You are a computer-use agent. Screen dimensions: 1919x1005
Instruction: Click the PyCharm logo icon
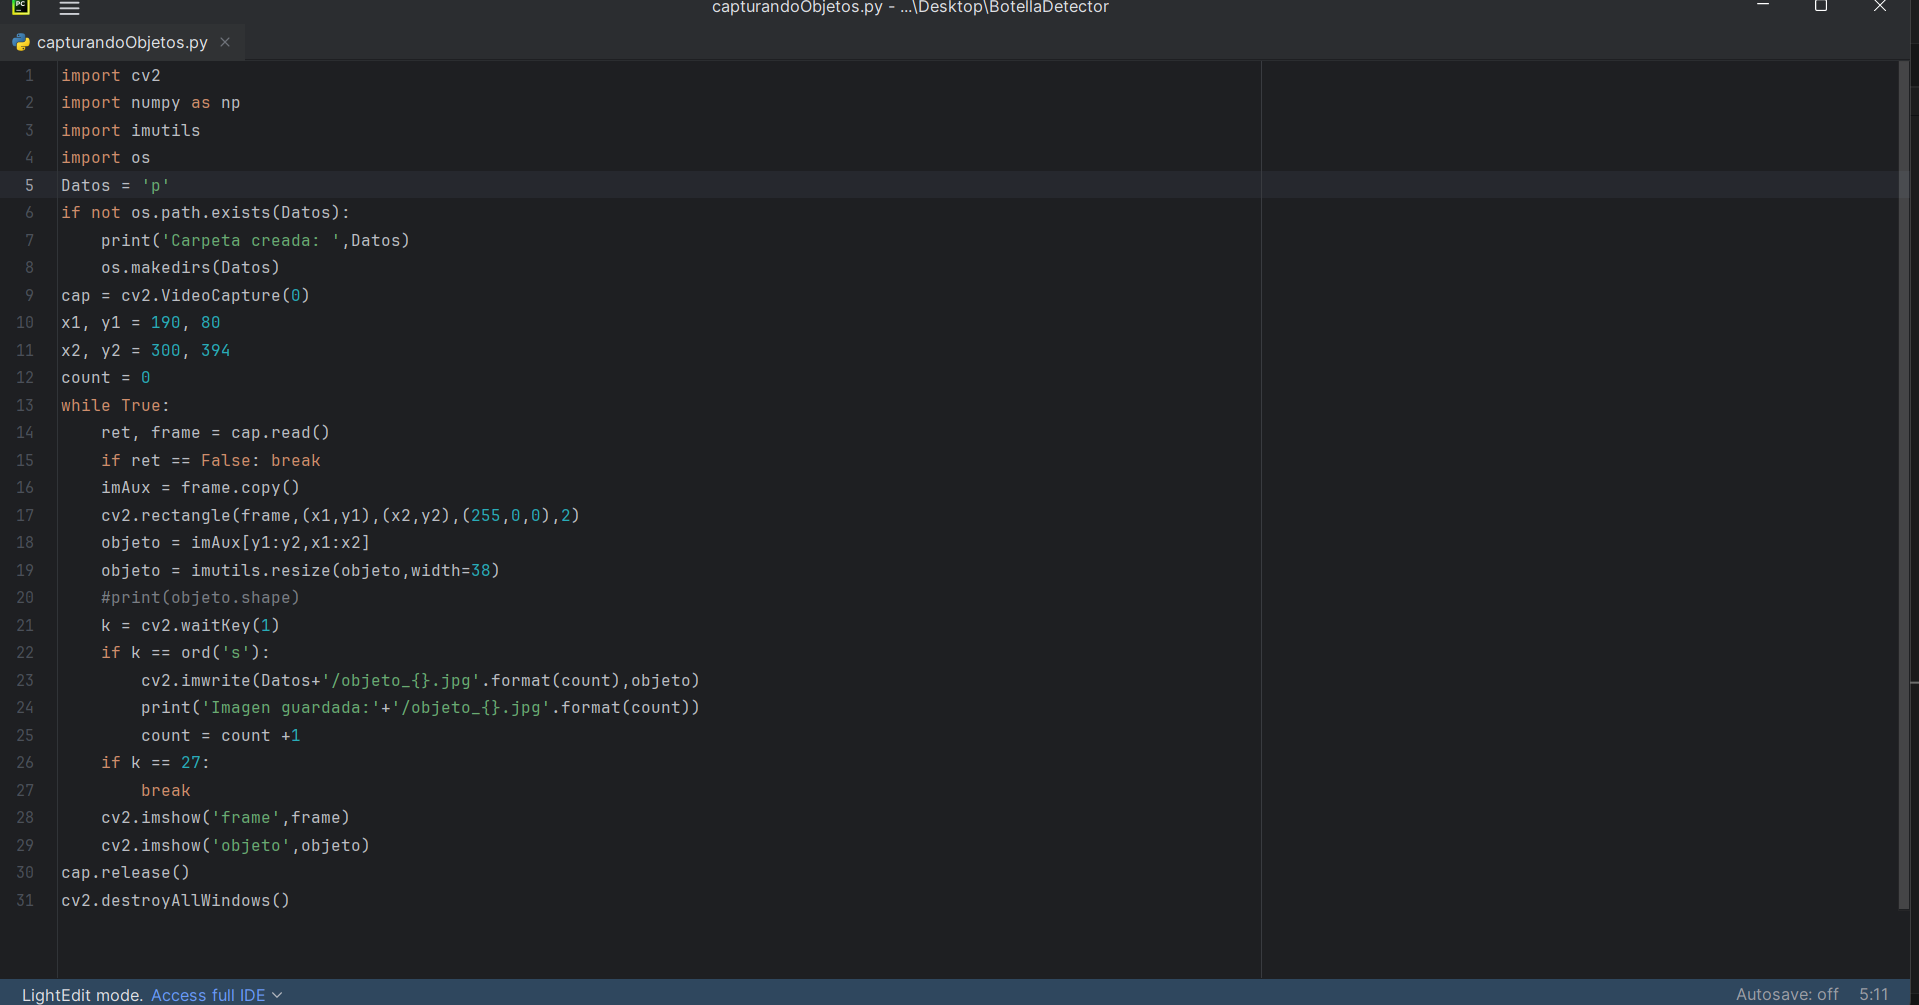pyautogui.click(x=21, y=7)
